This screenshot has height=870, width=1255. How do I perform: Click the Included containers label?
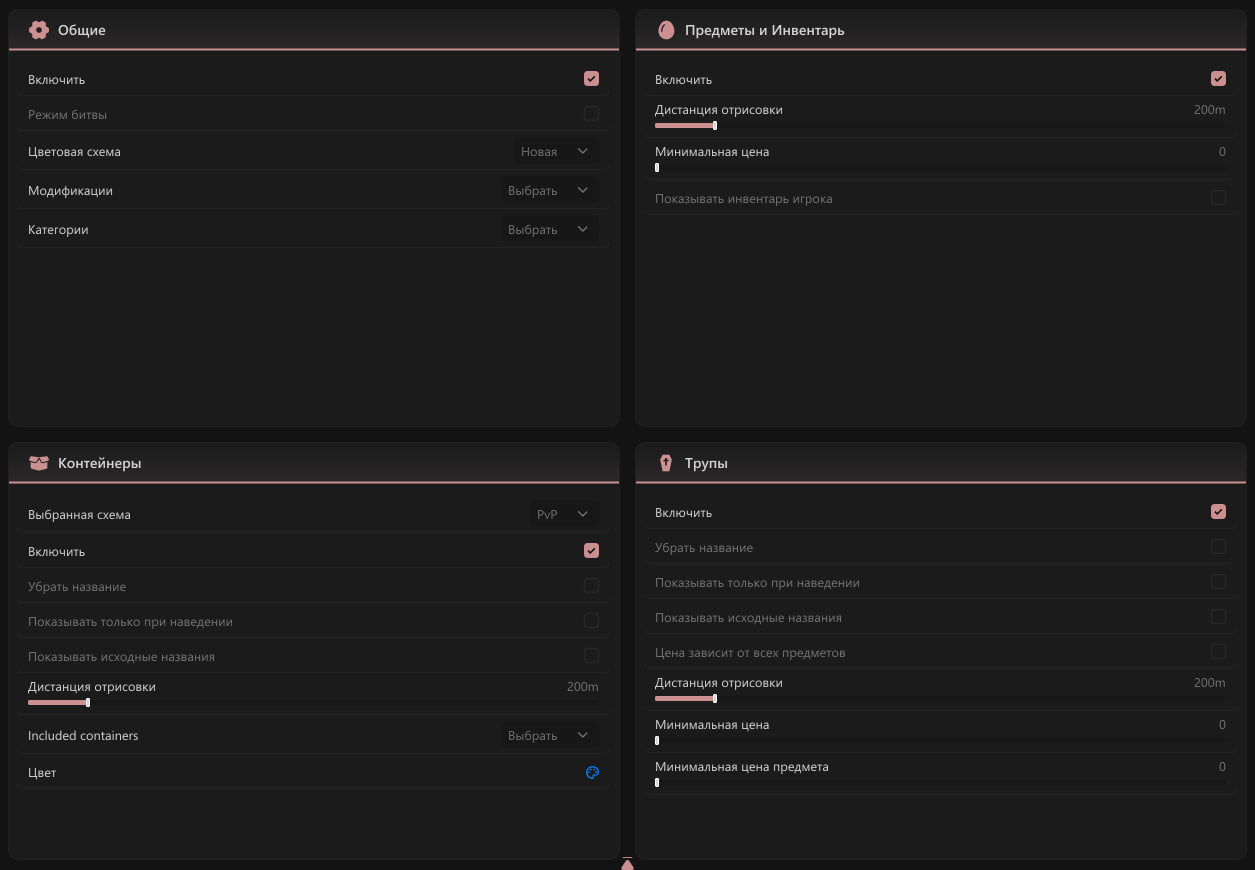click(83, 735)
